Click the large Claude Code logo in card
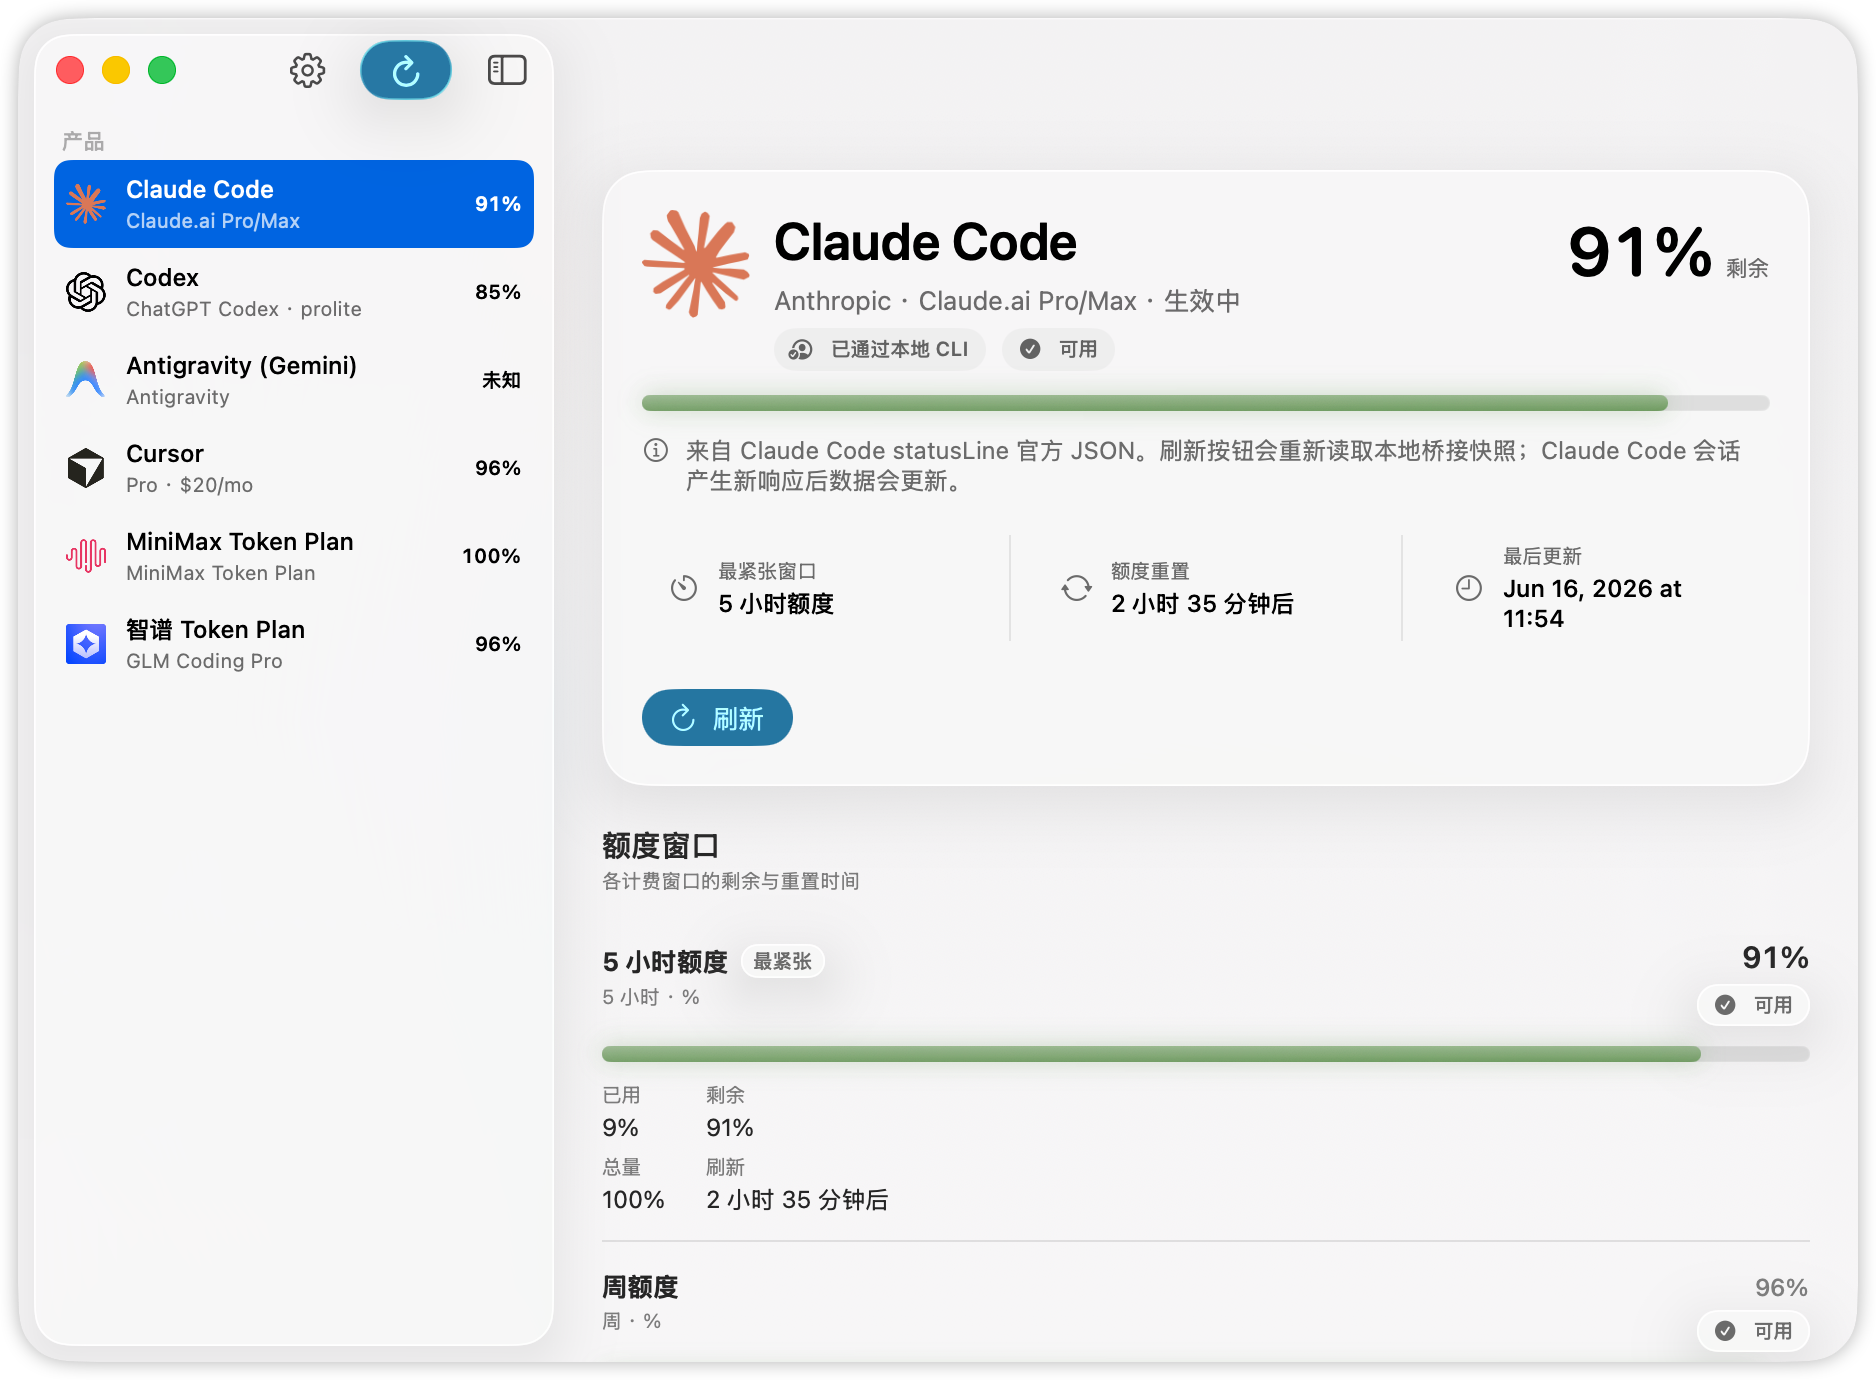 pyautogui.click(x=696, y=264)
